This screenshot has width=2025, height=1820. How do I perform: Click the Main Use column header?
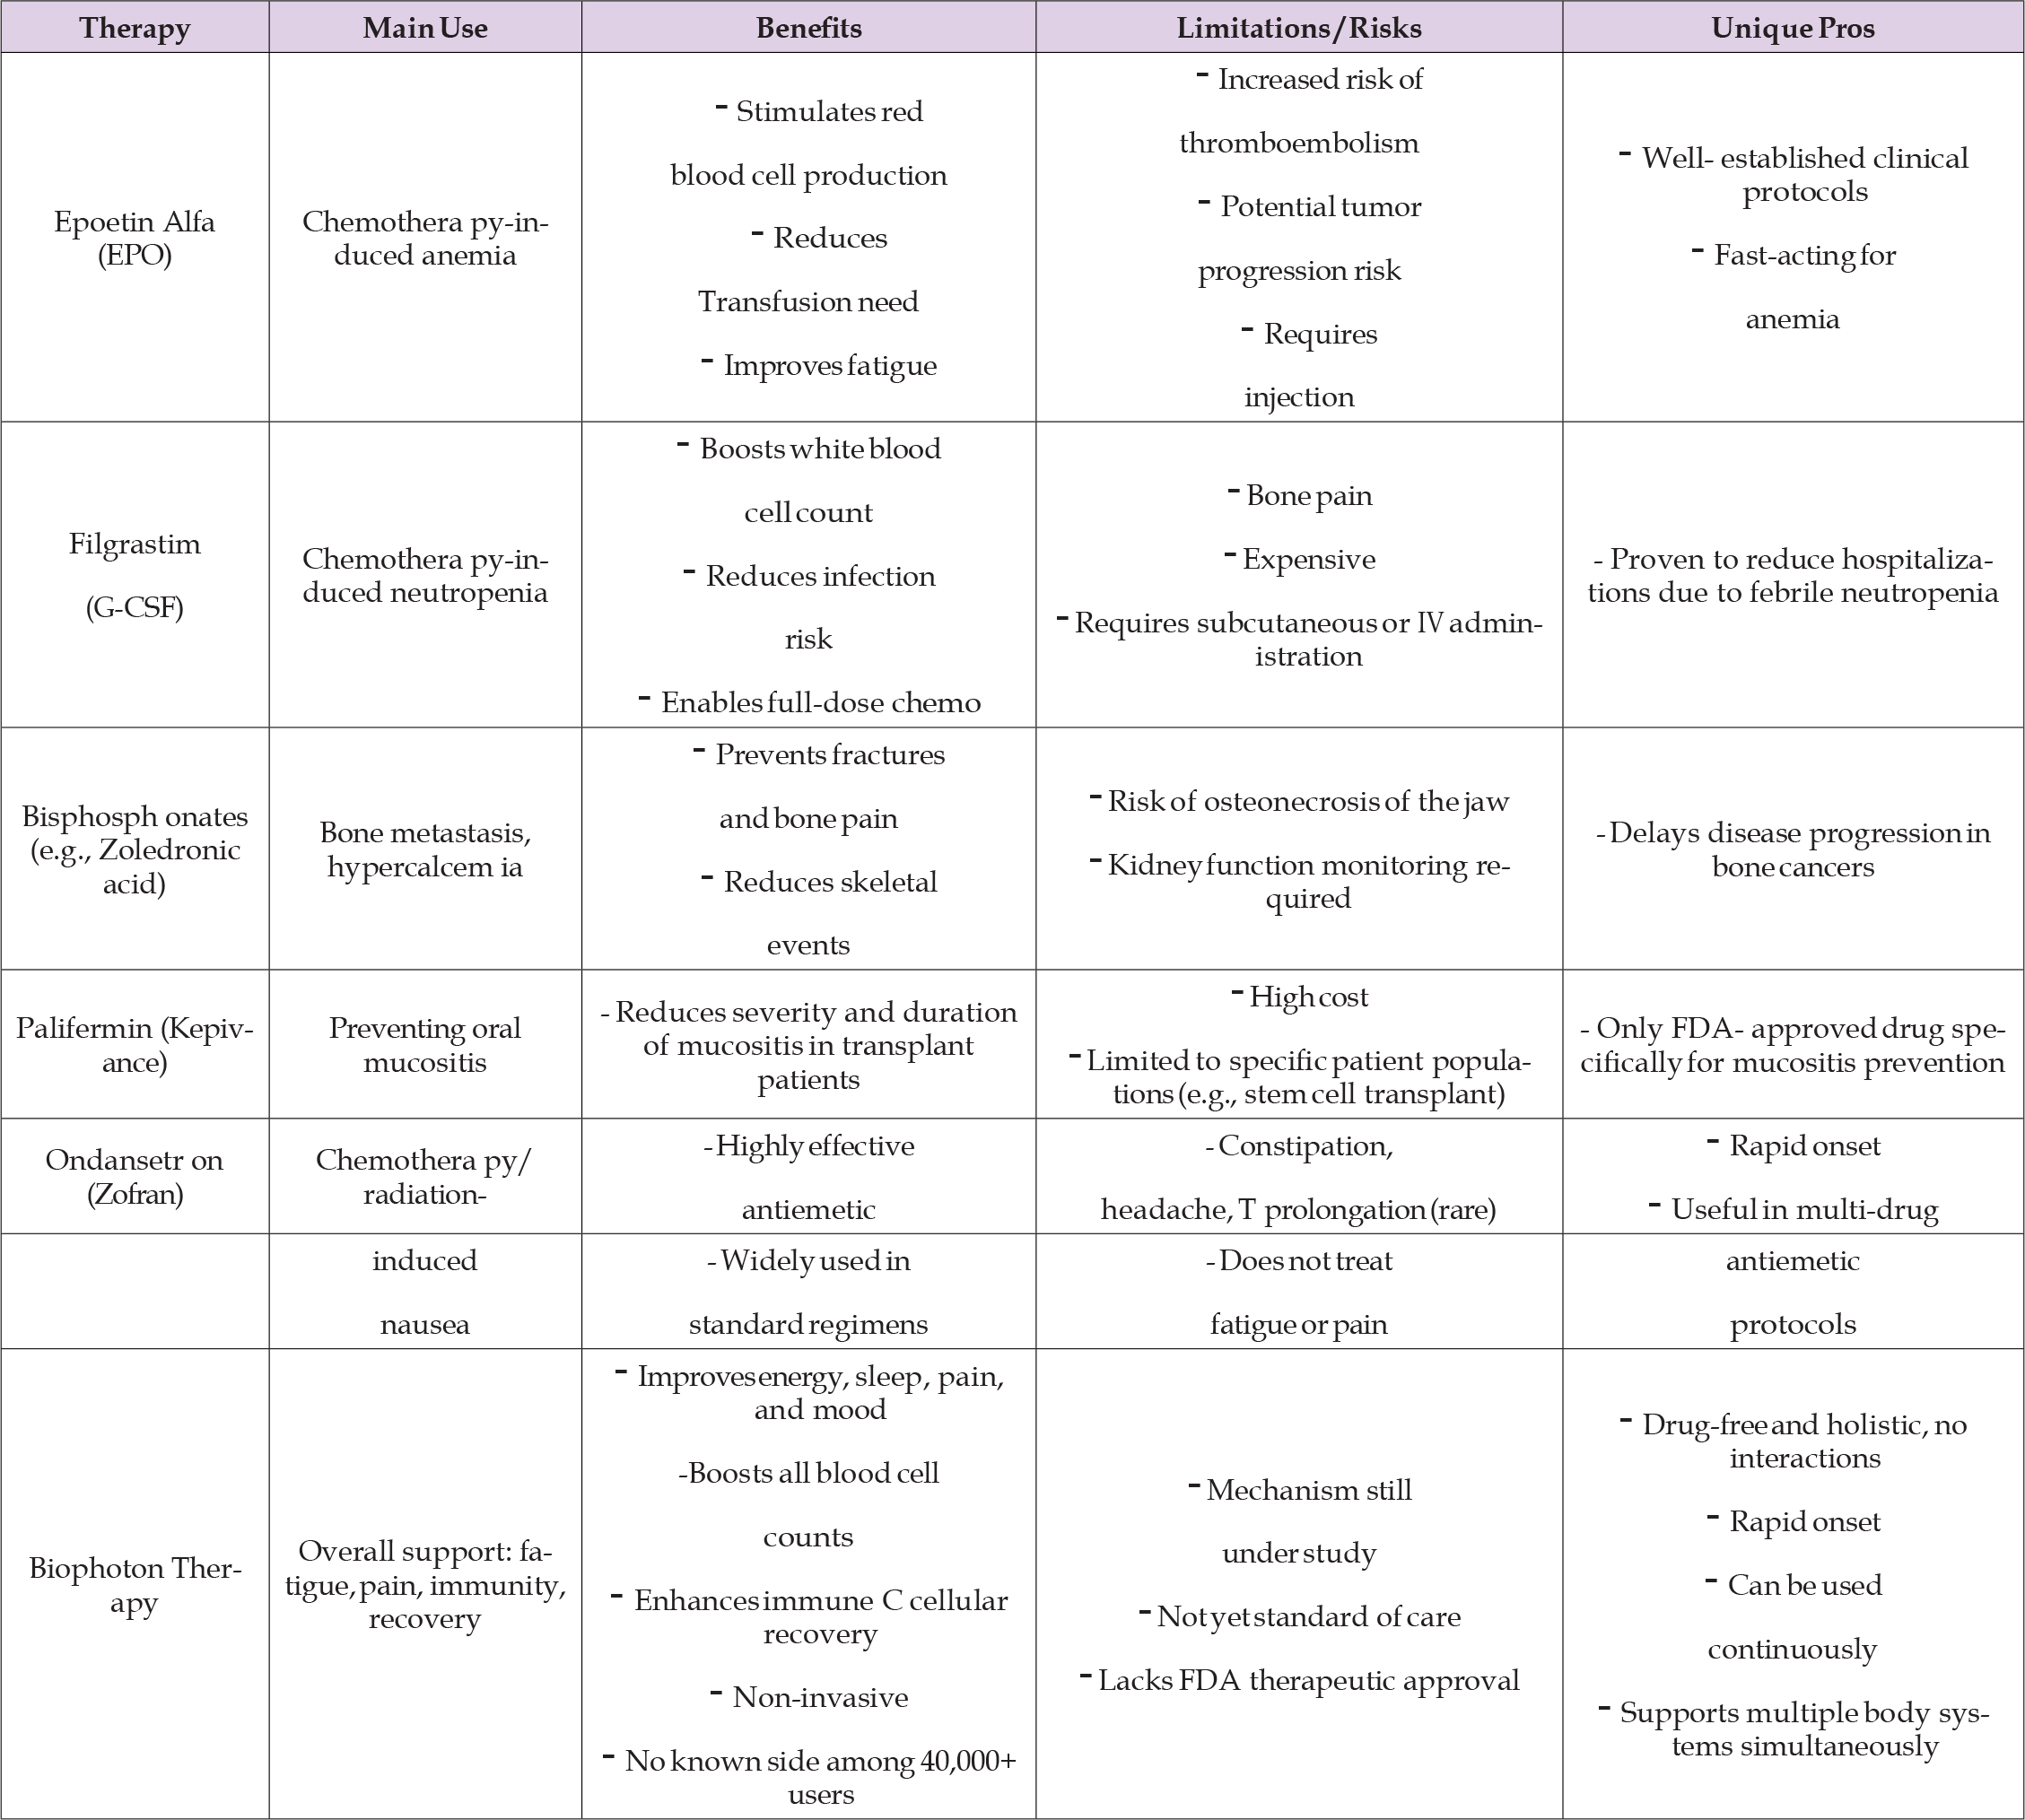click(424, 27)
